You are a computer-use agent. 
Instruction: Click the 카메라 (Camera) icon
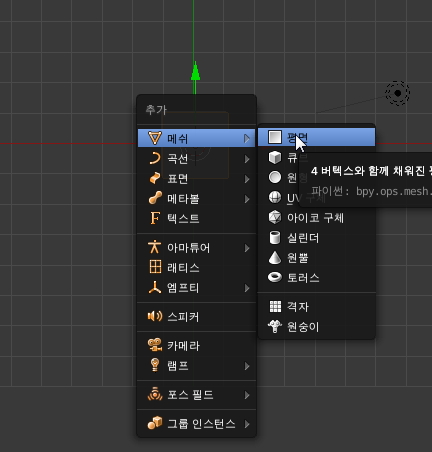155,345
